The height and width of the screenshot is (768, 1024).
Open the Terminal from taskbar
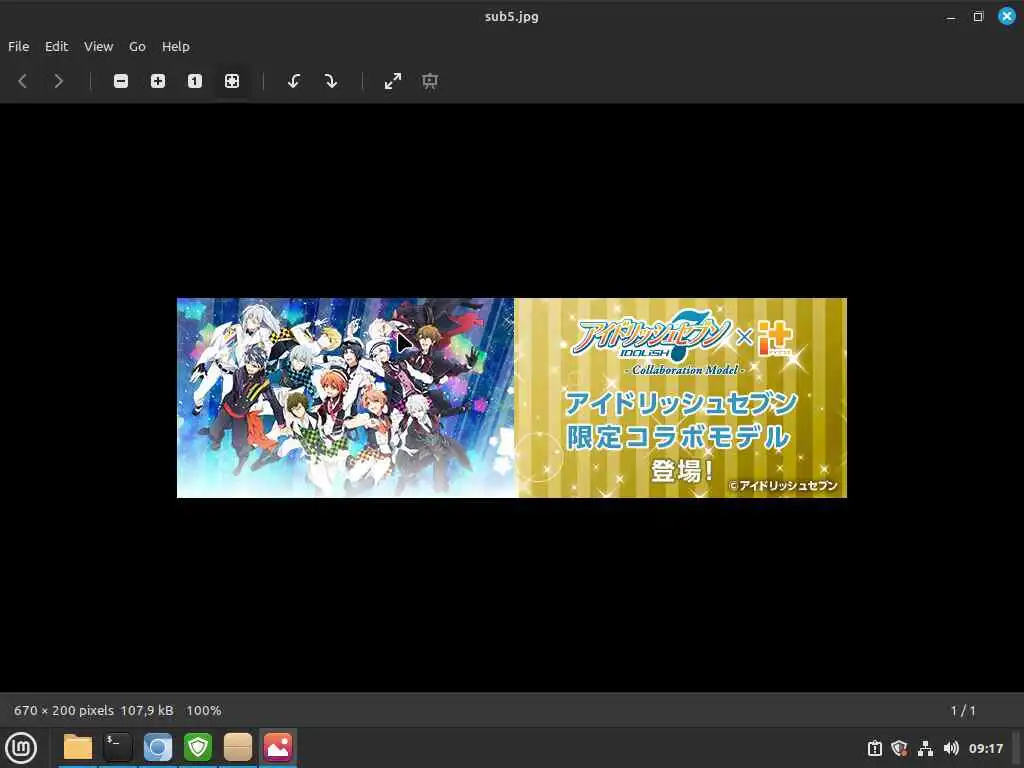(118, 747)
